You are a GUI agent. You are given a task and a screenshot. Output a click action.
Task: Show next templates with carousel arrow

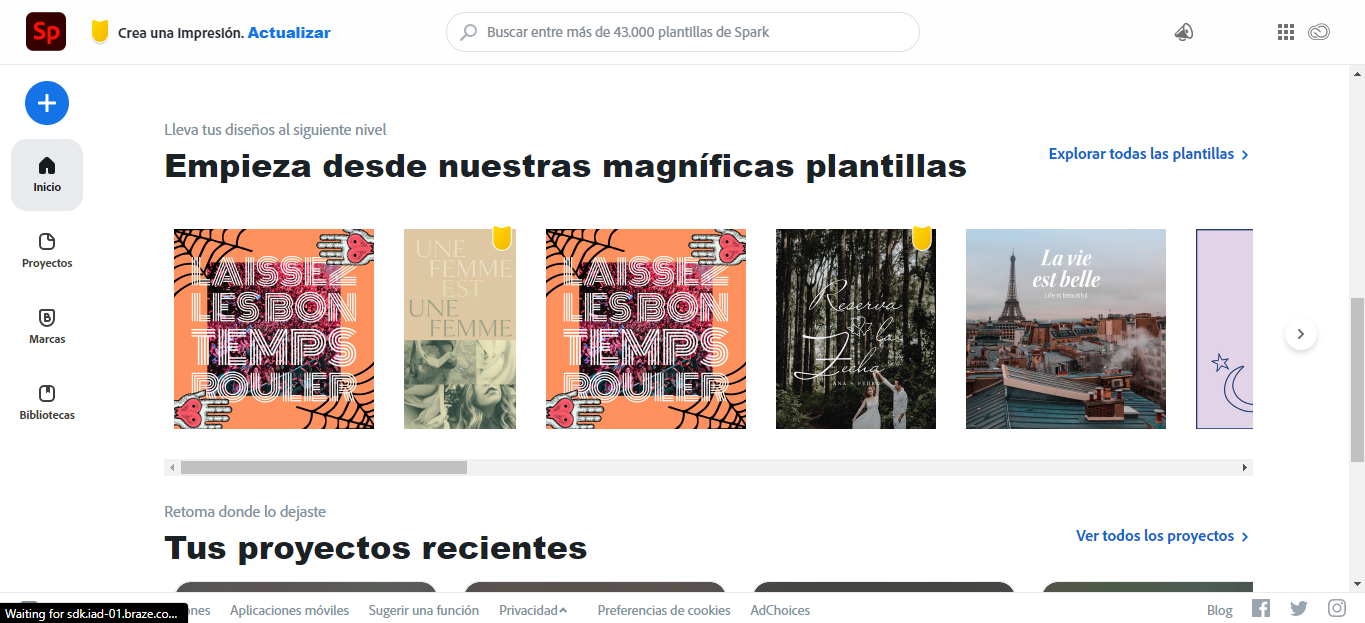pos(1301,334)
